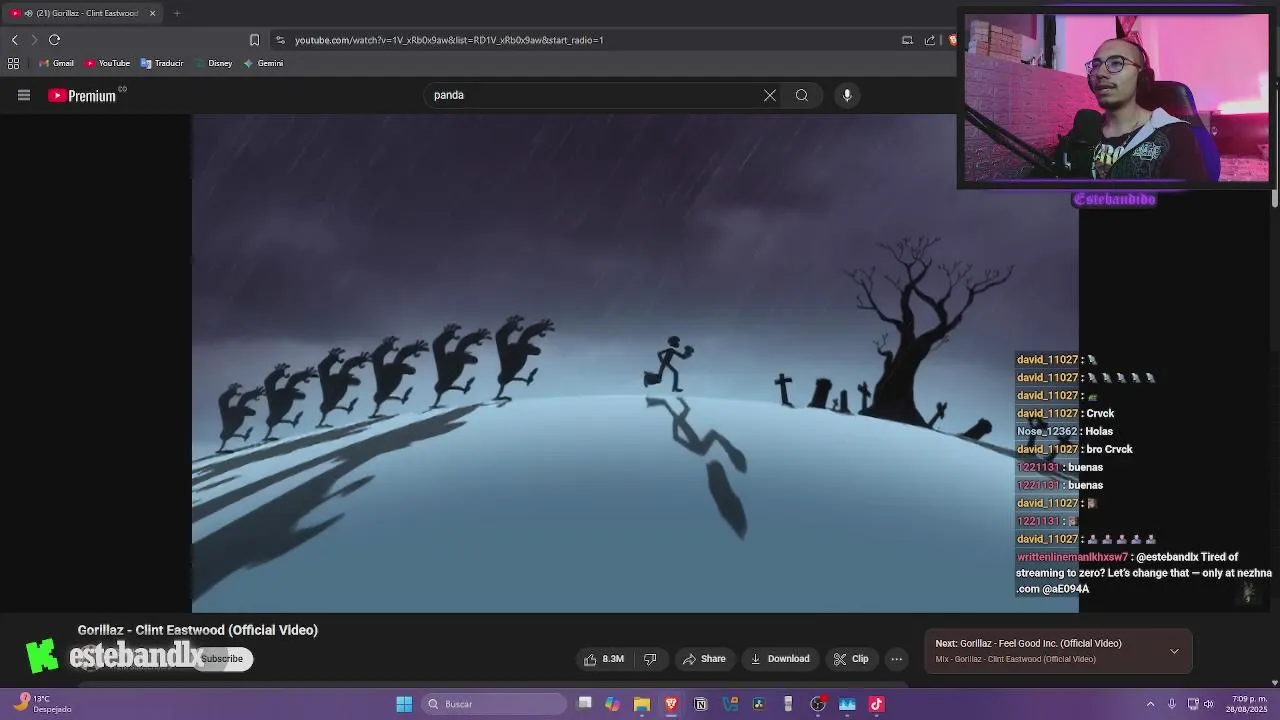Open the volume speaker tray icon

tap(1209, 704)
